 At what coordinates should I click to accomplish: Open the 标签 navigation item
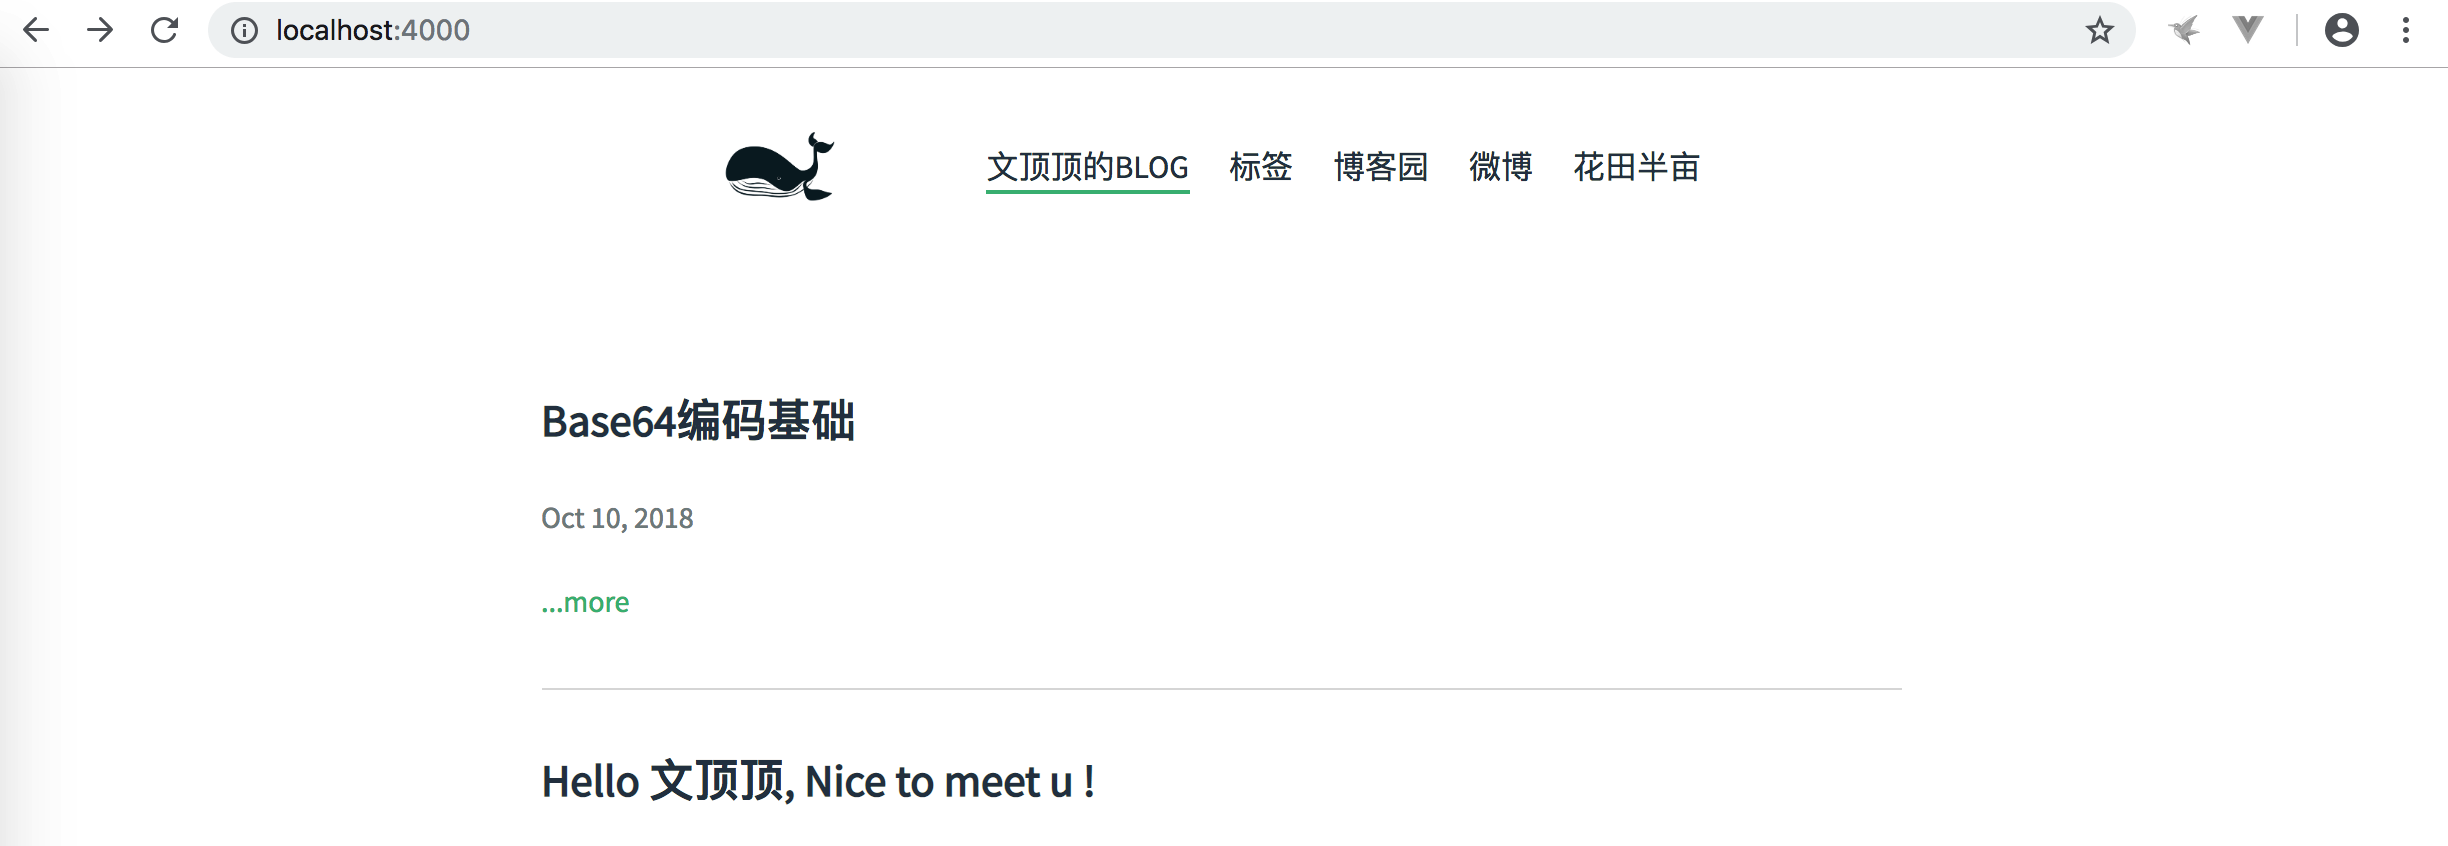(1261, 167)
